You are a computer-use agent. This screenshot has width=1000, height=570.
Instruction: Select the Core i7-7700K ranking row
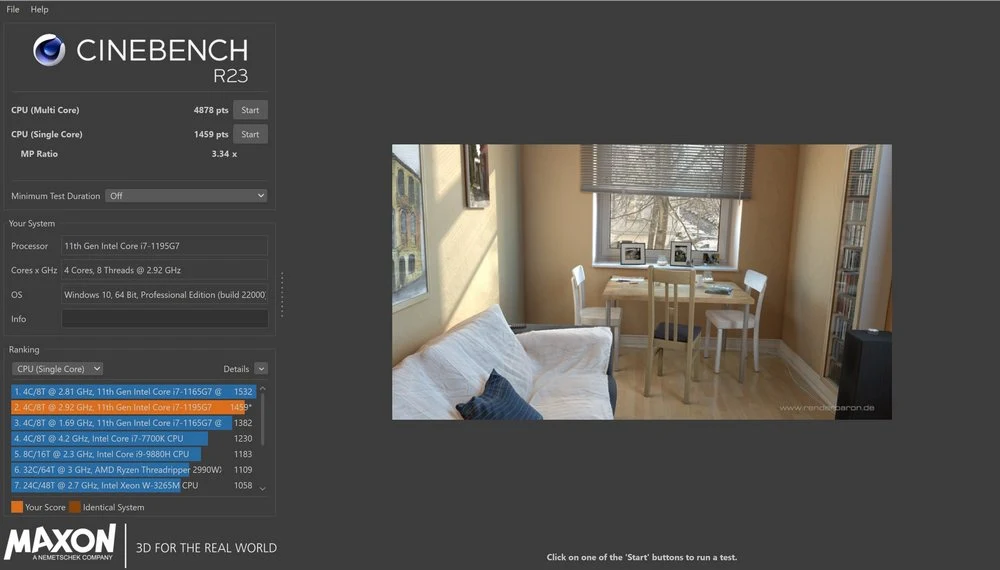133,439
